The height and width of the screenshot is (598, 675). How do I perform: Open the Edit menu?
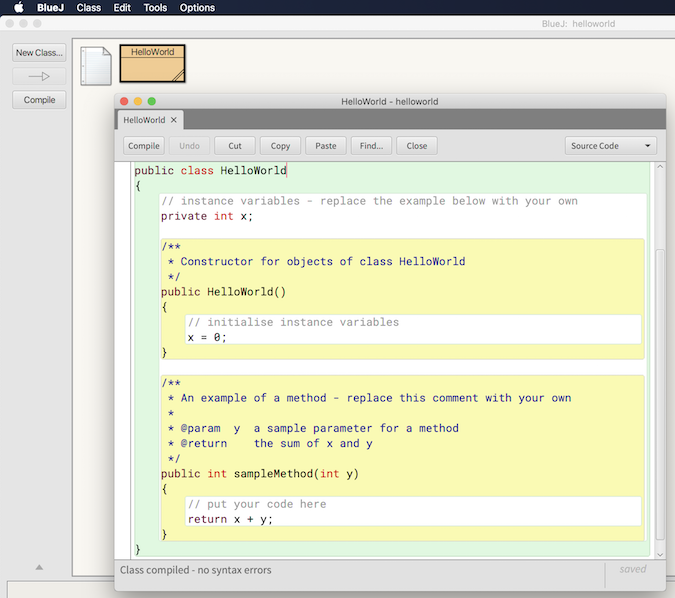122,8
